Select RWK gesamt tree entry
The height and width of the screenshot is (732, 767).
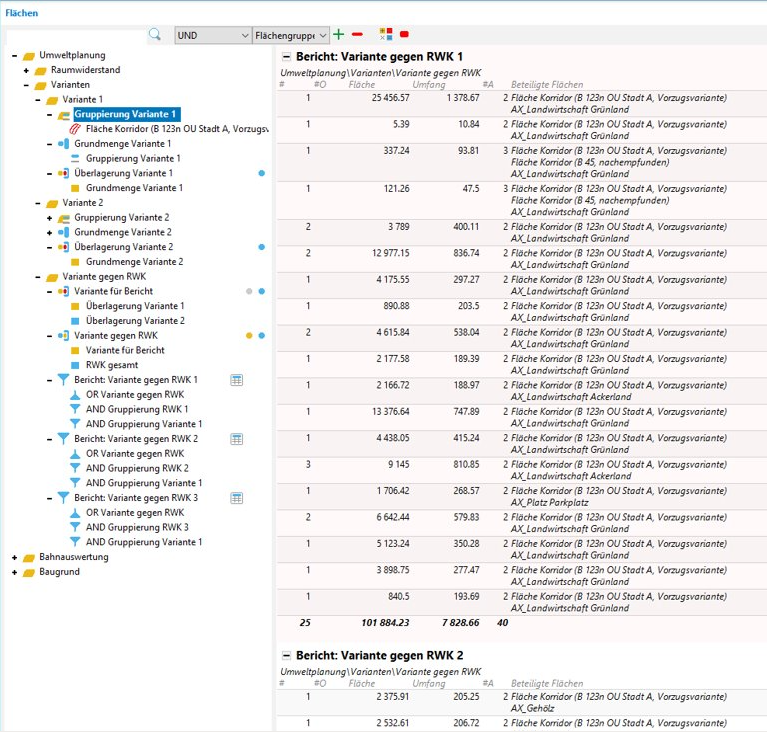click(112, 365)
